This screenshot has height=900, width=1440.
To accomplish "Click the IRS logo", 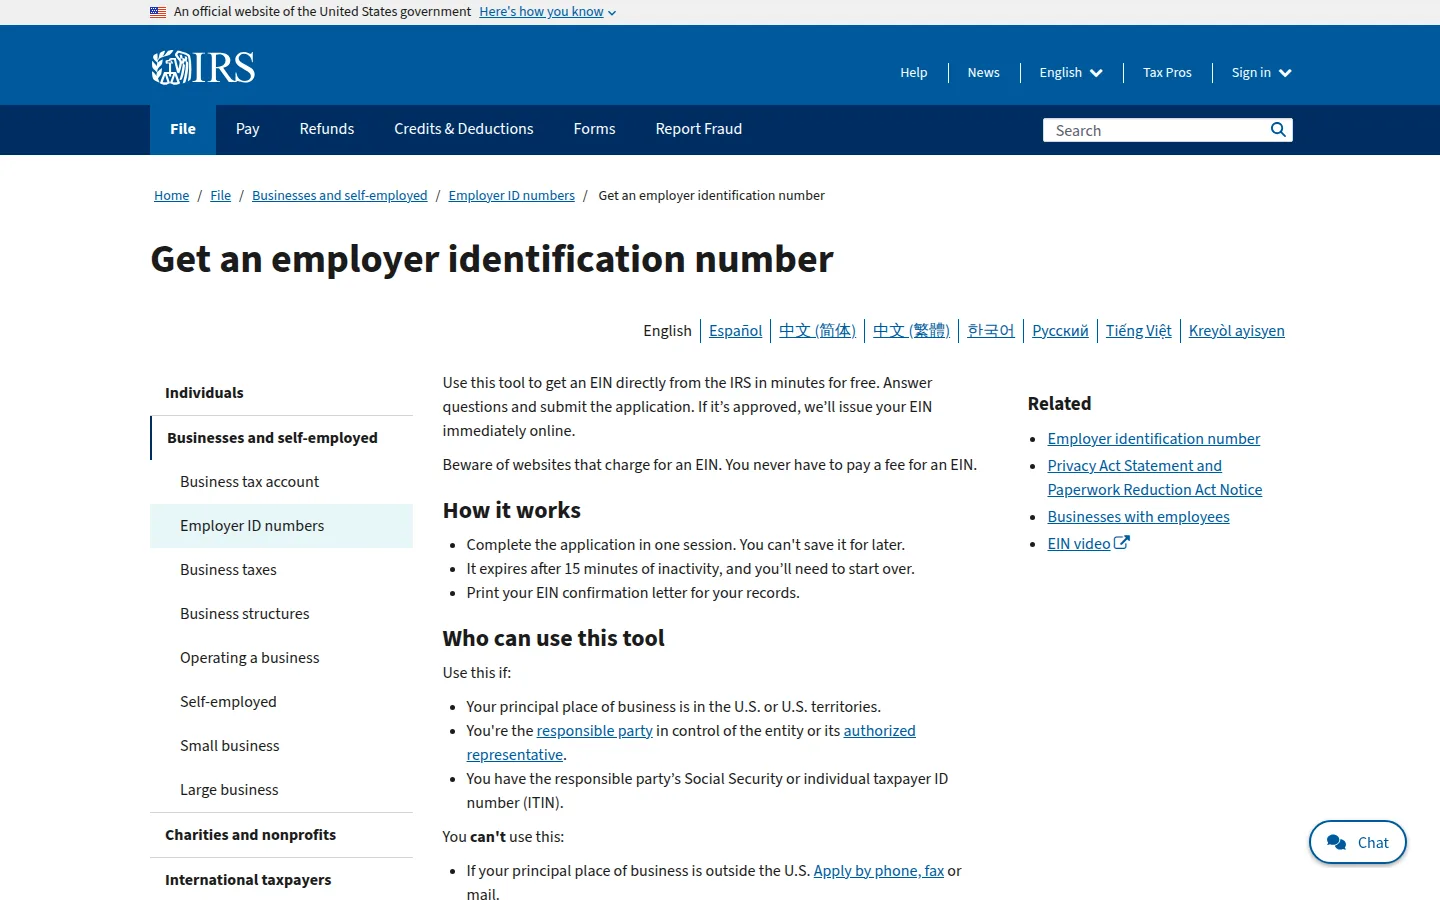I will coord(203,68).
